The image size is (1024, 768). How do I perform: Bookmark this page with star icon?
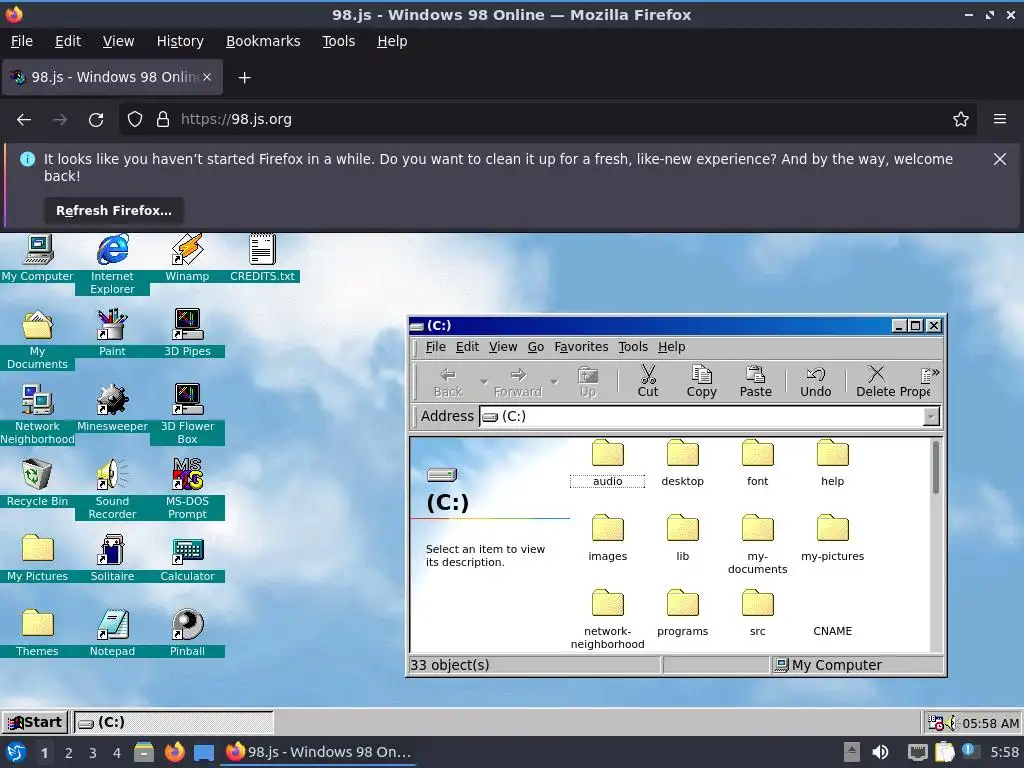tap(960, 120)
